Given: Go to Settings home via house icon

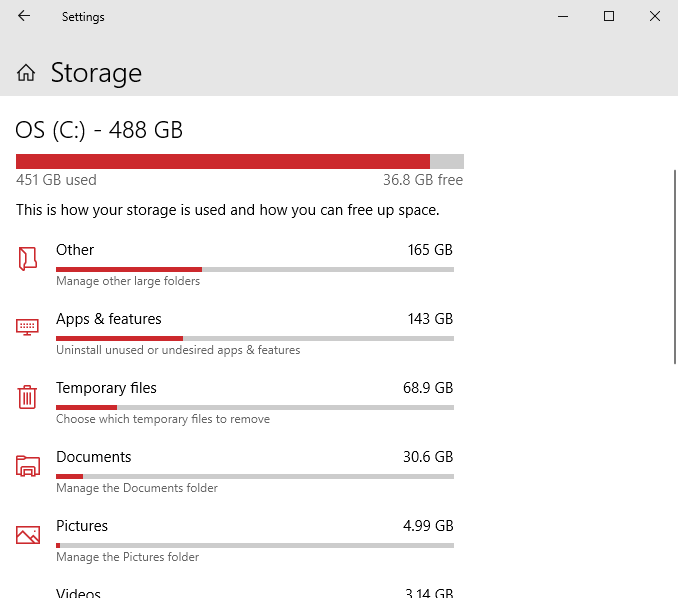Looking at the screenshot, I should [27, 73].
